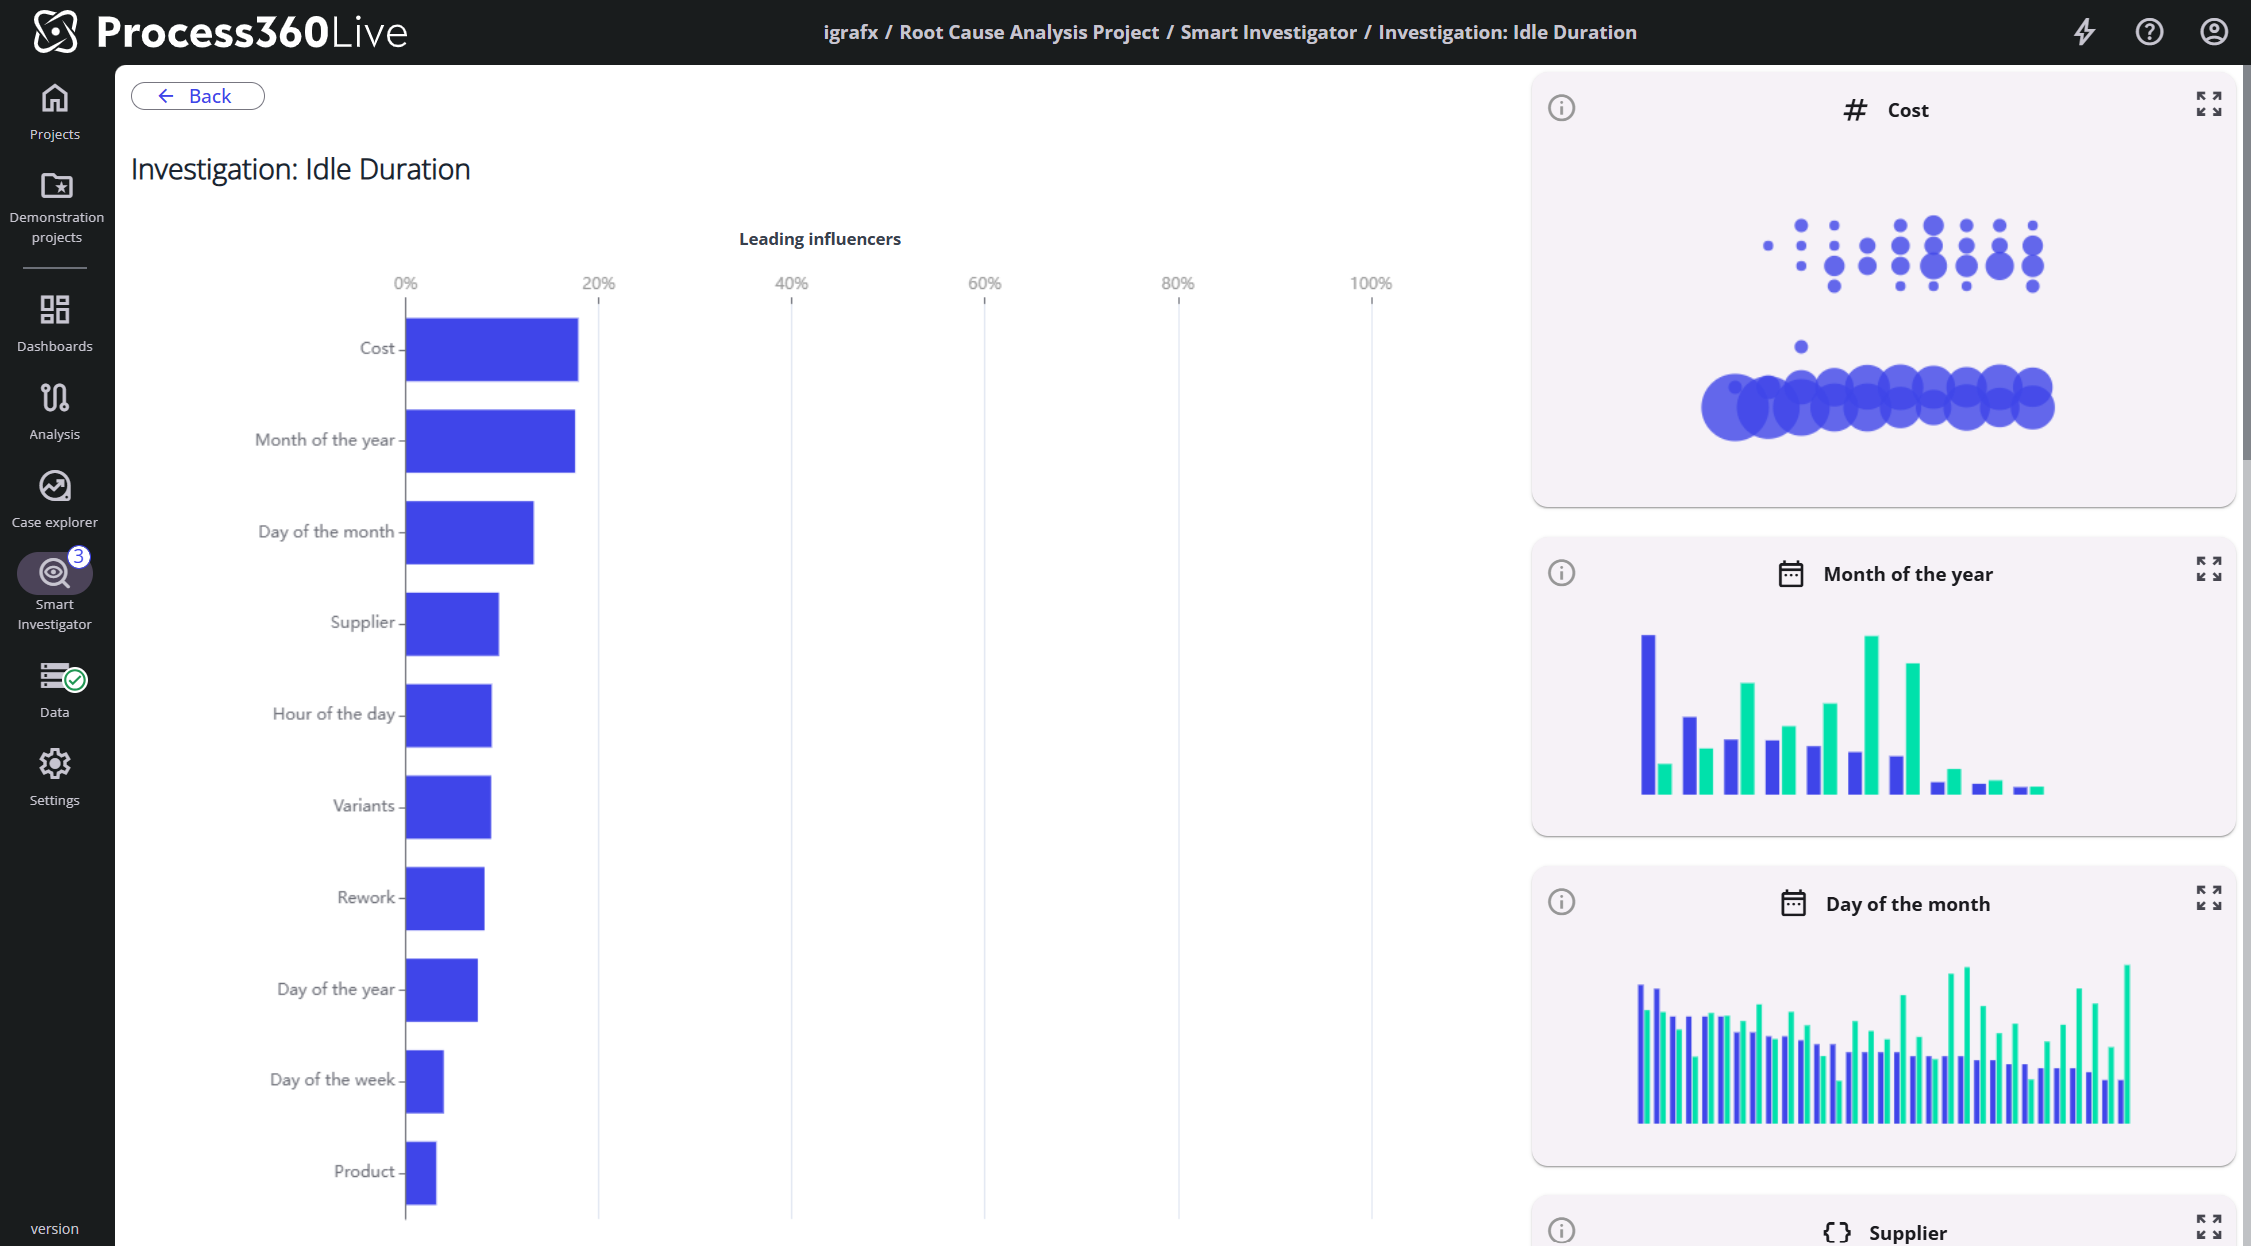Click the '100%' axis tick label

coord(1371,283)
